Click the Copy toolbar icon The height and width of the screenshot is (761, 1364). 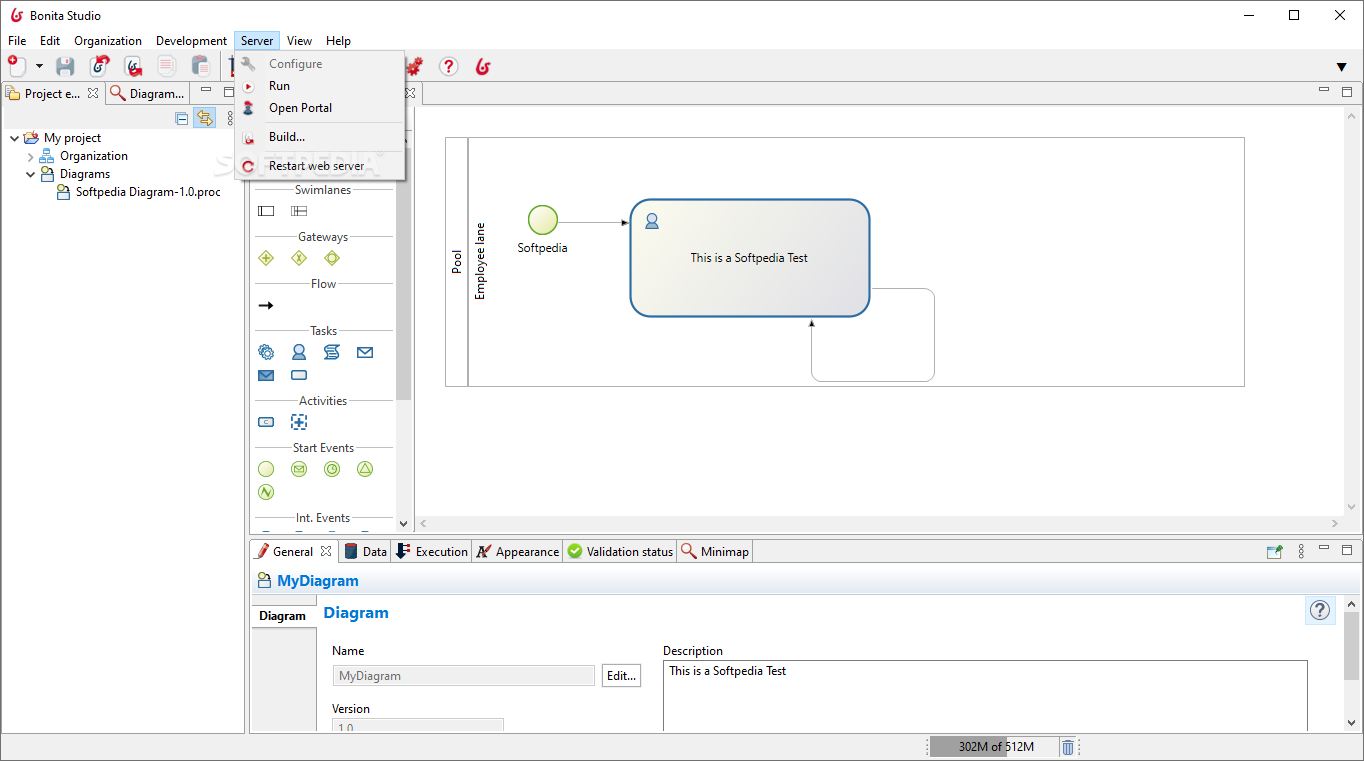(167, 66)
